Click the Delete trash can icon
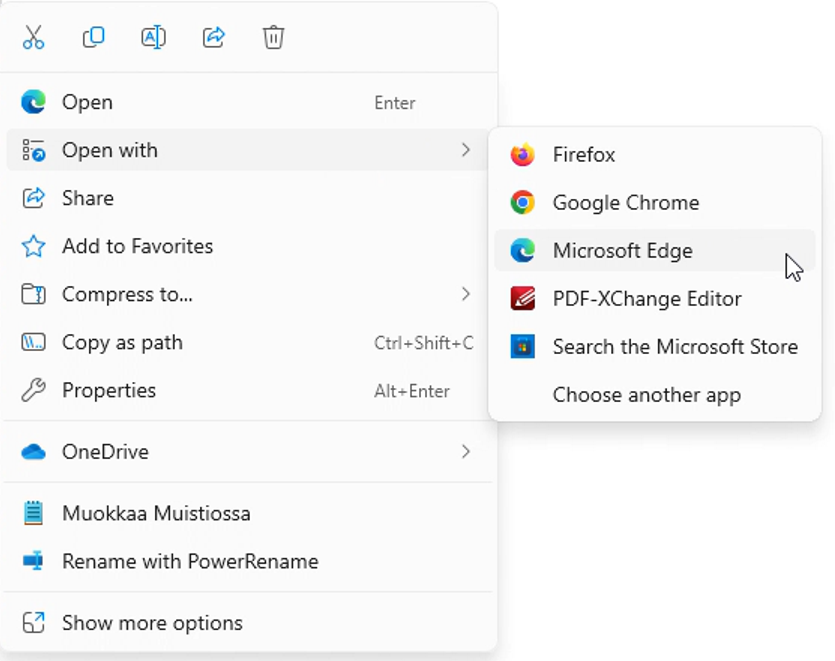Image resolution: width=835 pixels, height=661 pixels. [273, 37]
